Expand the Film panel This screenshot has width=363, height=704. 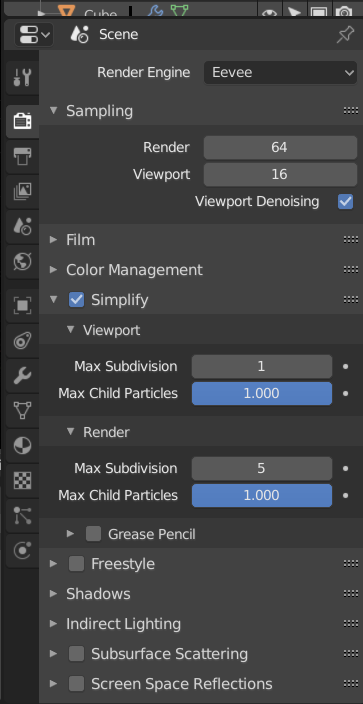pyautogui.click(x=54, y=240)
